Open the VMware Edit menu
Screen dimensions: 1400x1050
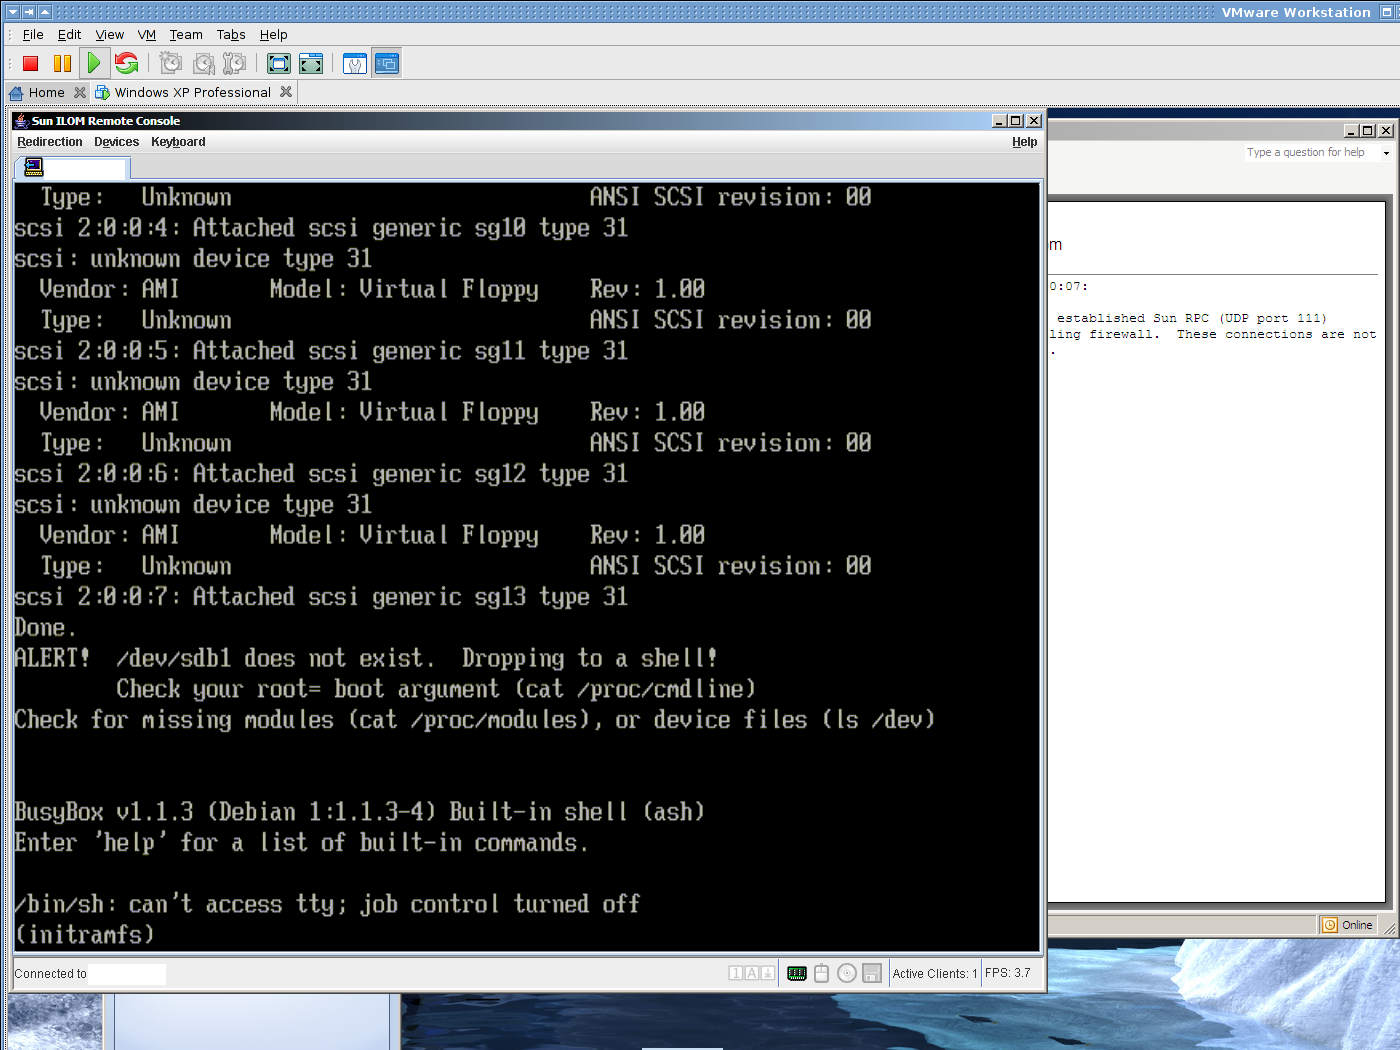(x=69, y=35)
